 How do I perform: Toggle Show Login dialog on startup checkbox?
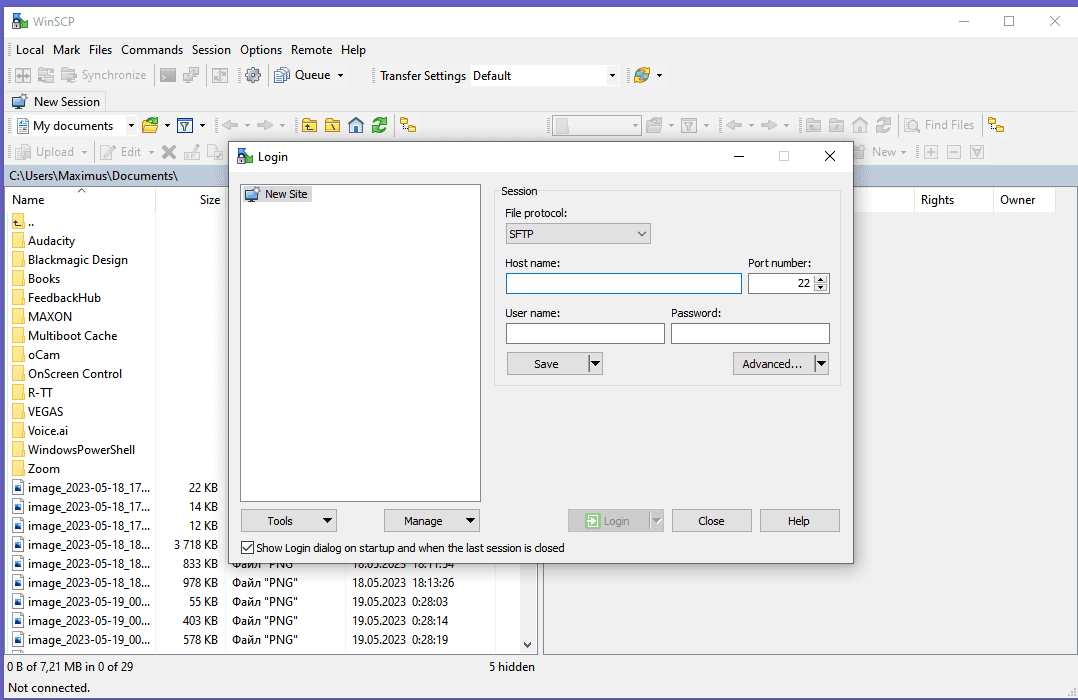tap(248, 547)
